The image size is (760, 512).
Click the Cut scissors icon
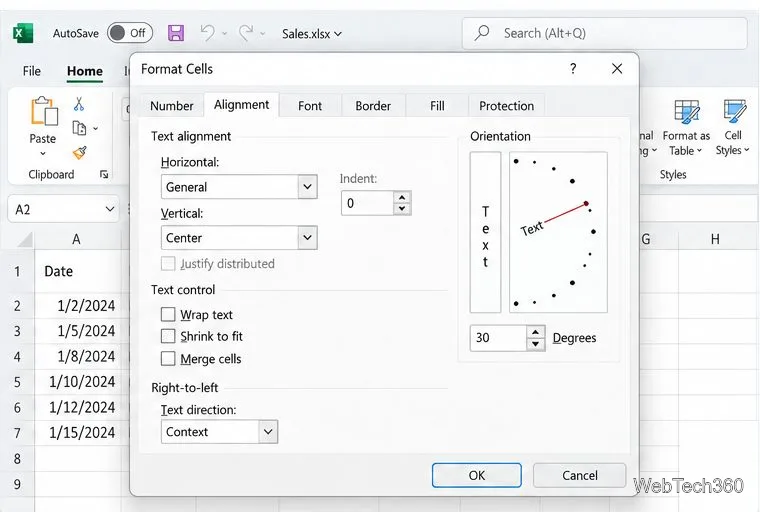(79, 104)
